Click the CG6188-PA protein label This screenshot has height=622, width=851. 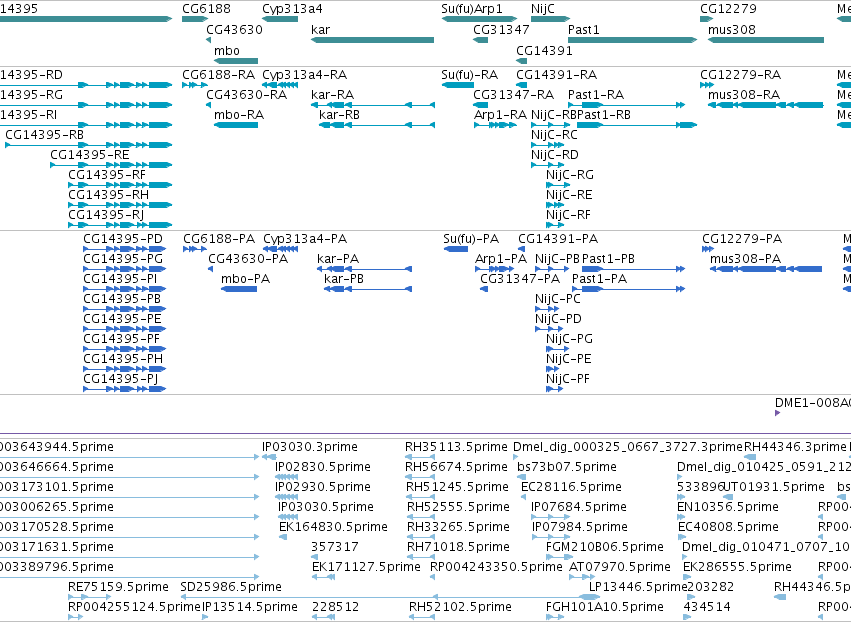point(219,239)
